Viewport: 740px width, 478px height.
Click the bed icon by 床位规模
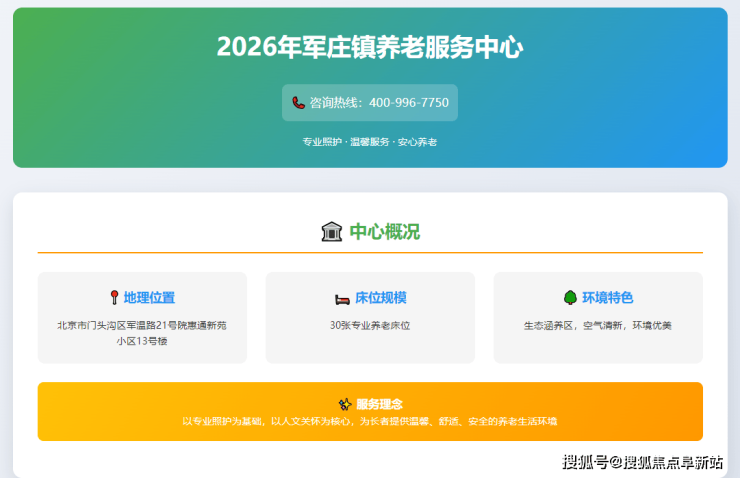tap(342, 298)
